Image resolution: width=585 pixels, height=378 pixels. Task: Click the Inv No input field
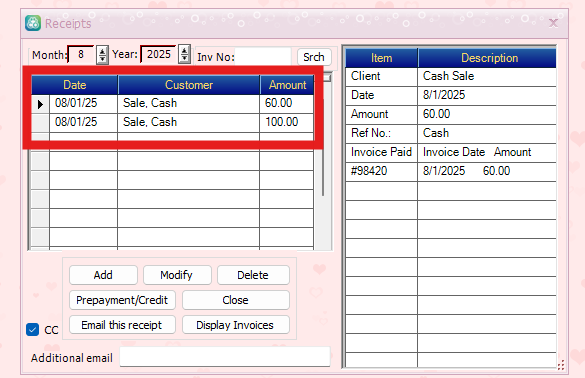point(263,57)
